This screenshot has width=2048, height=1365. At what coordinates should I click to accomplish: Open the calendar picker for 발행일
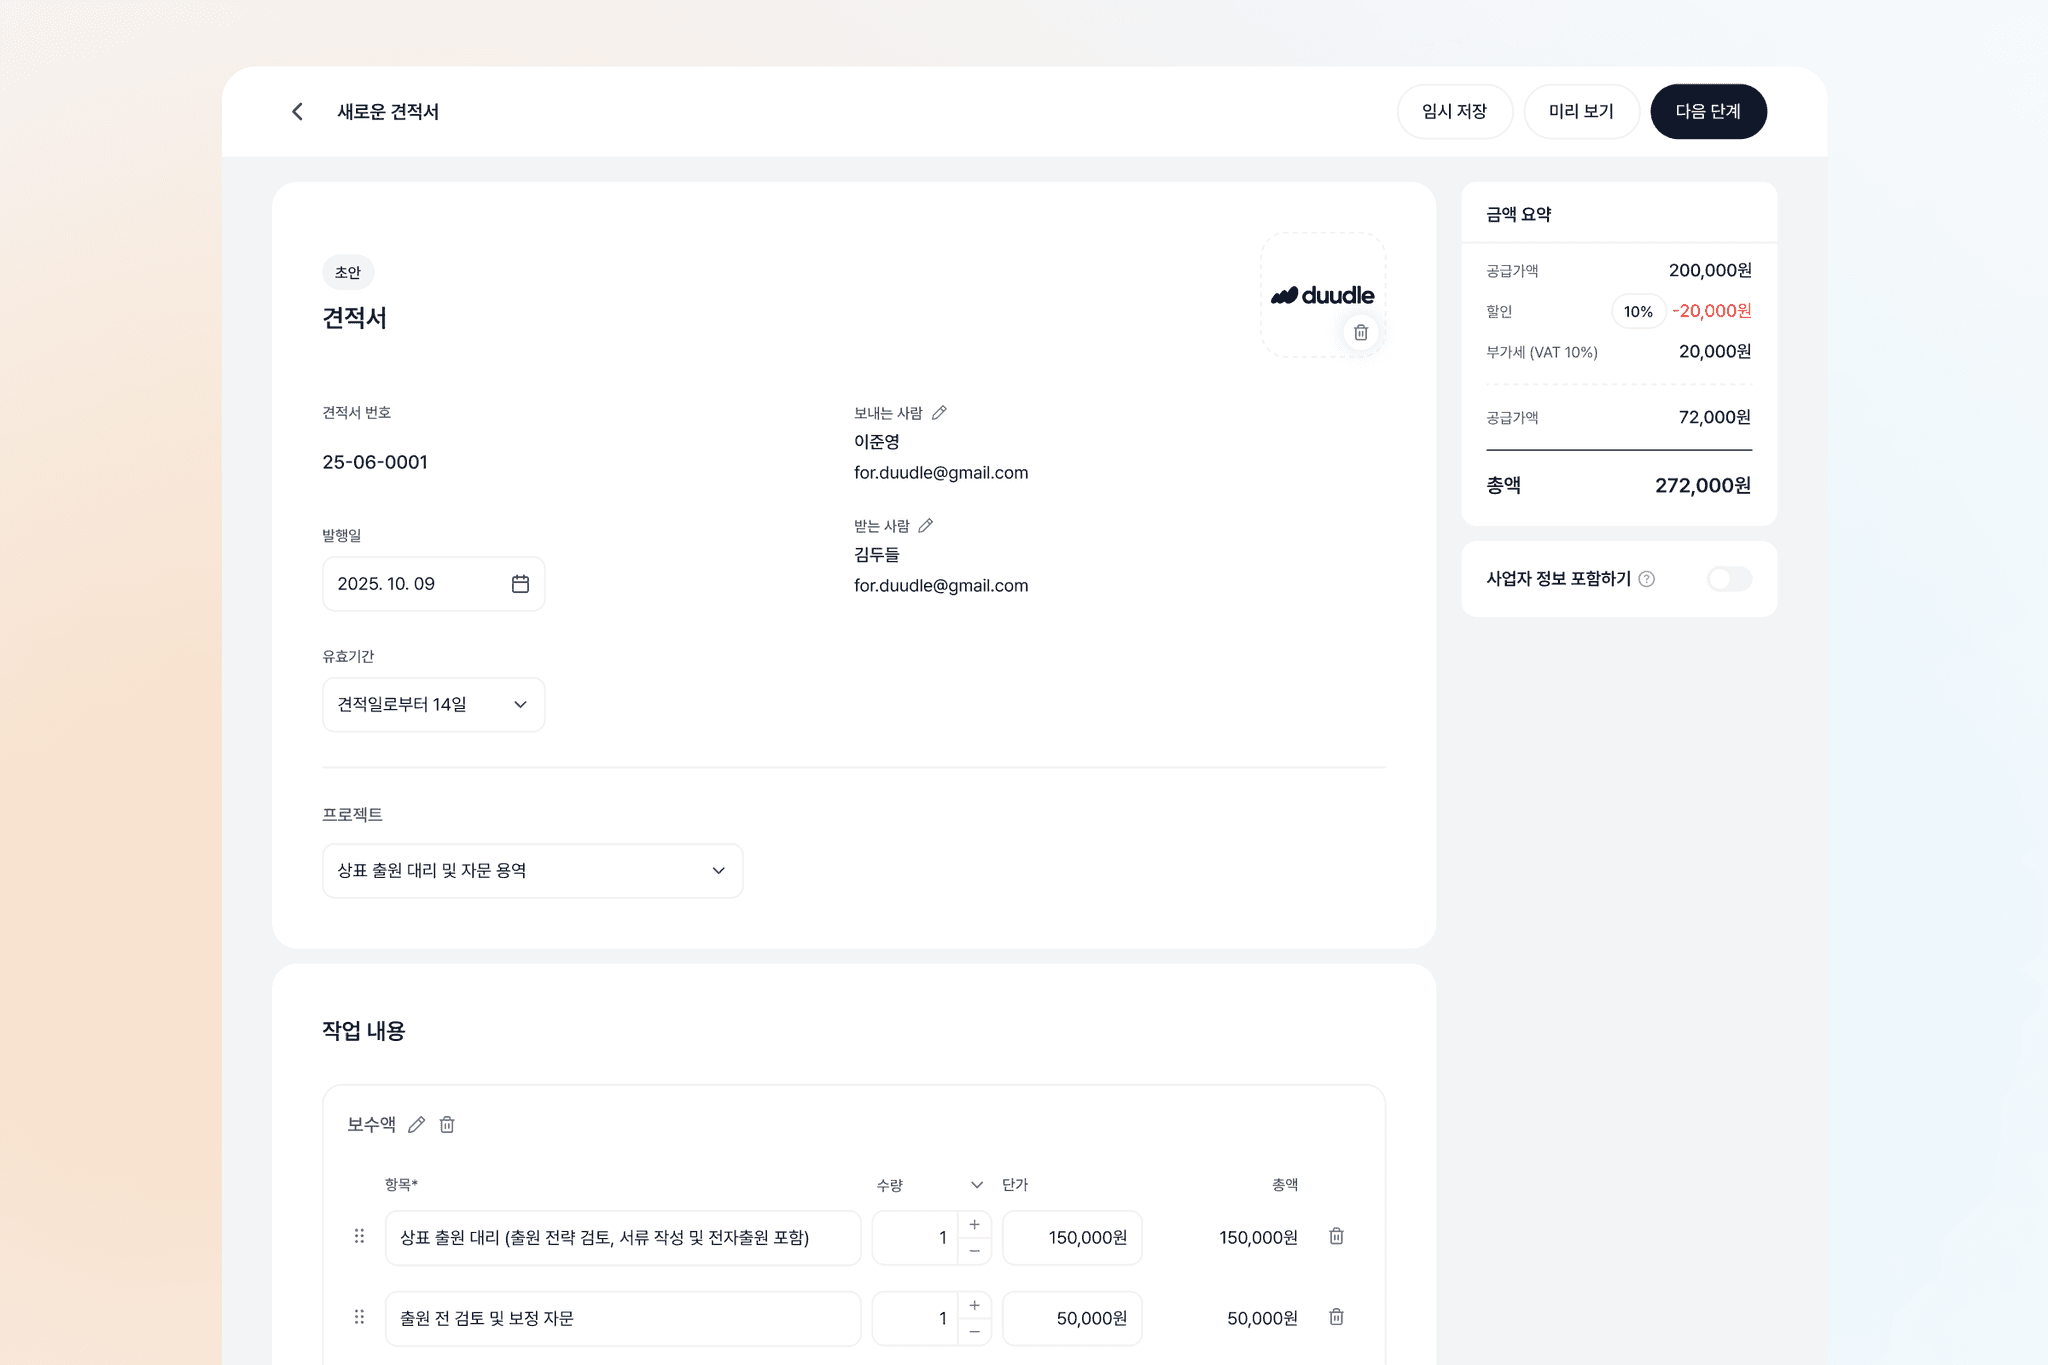519,583
